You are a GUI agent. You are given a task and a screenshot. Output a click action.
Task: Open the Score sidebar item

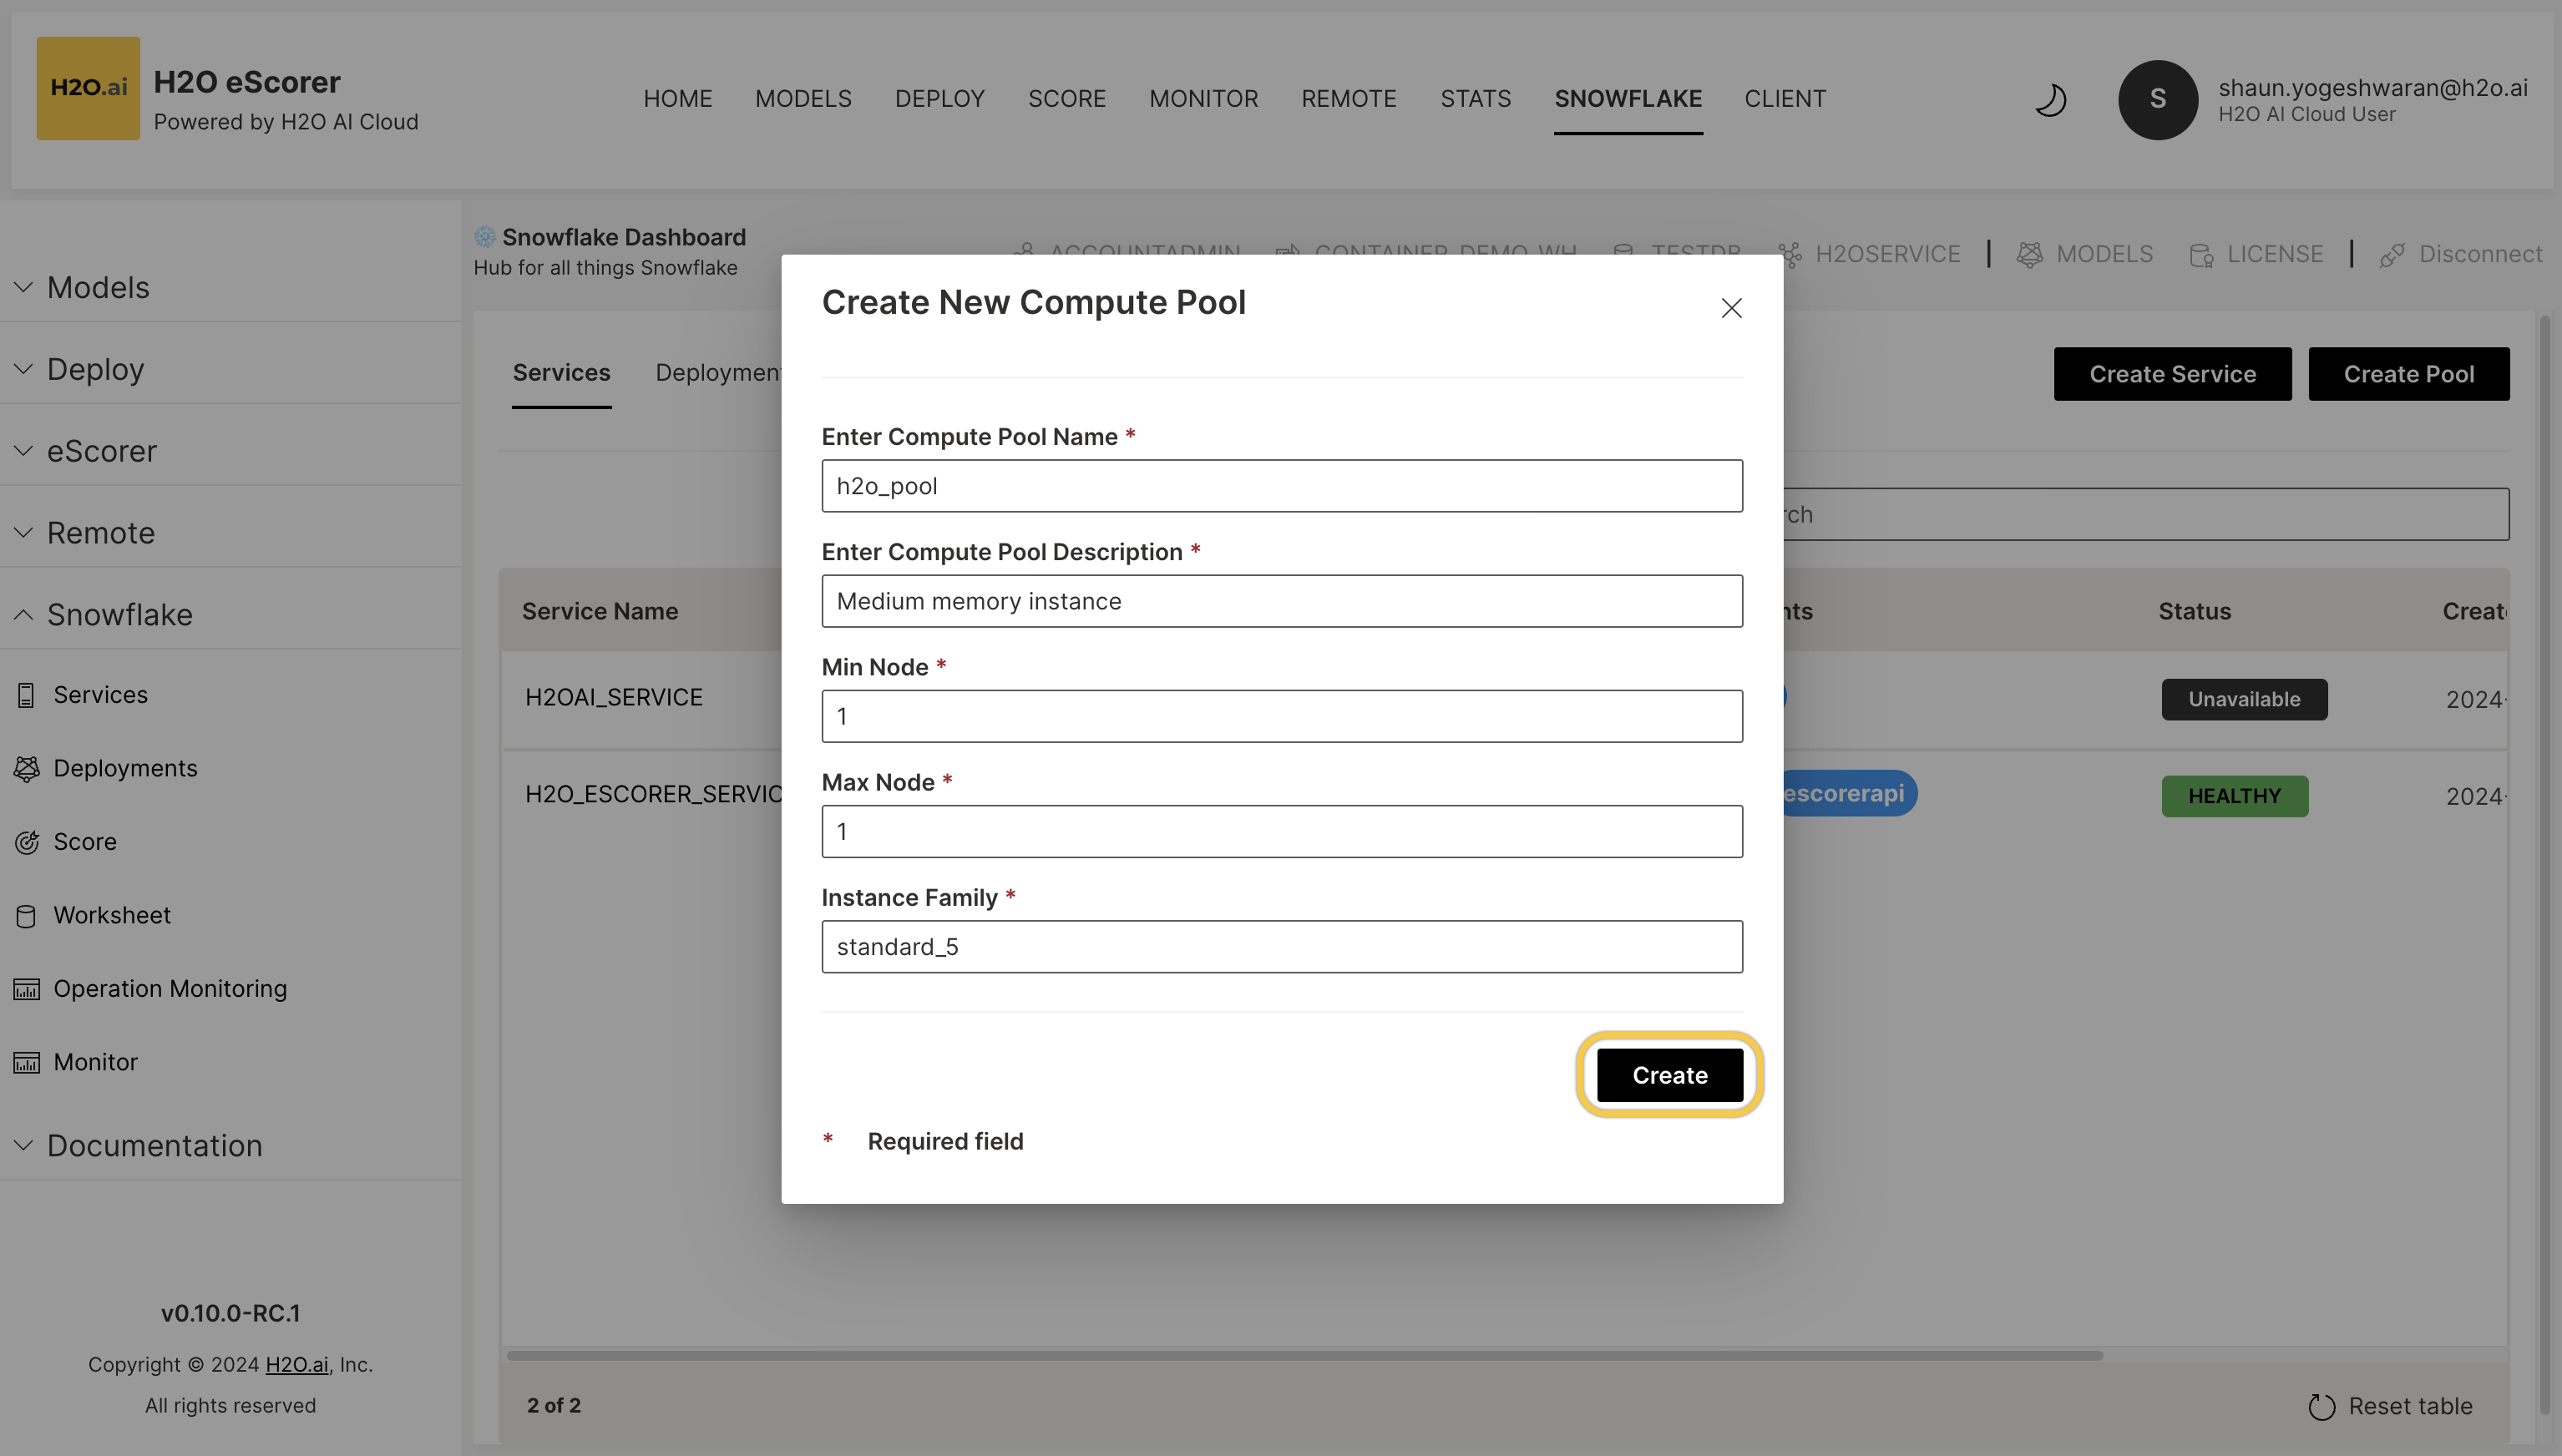pos(85,842)
